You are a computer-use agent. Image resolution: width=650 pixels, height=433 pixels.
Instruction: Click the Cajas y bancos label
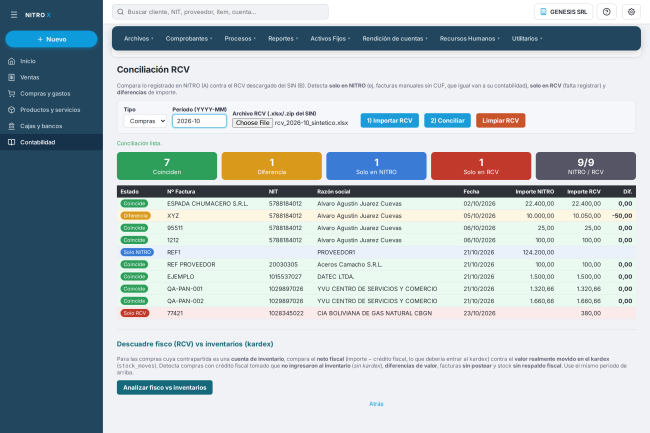click(x=41, y=126)
